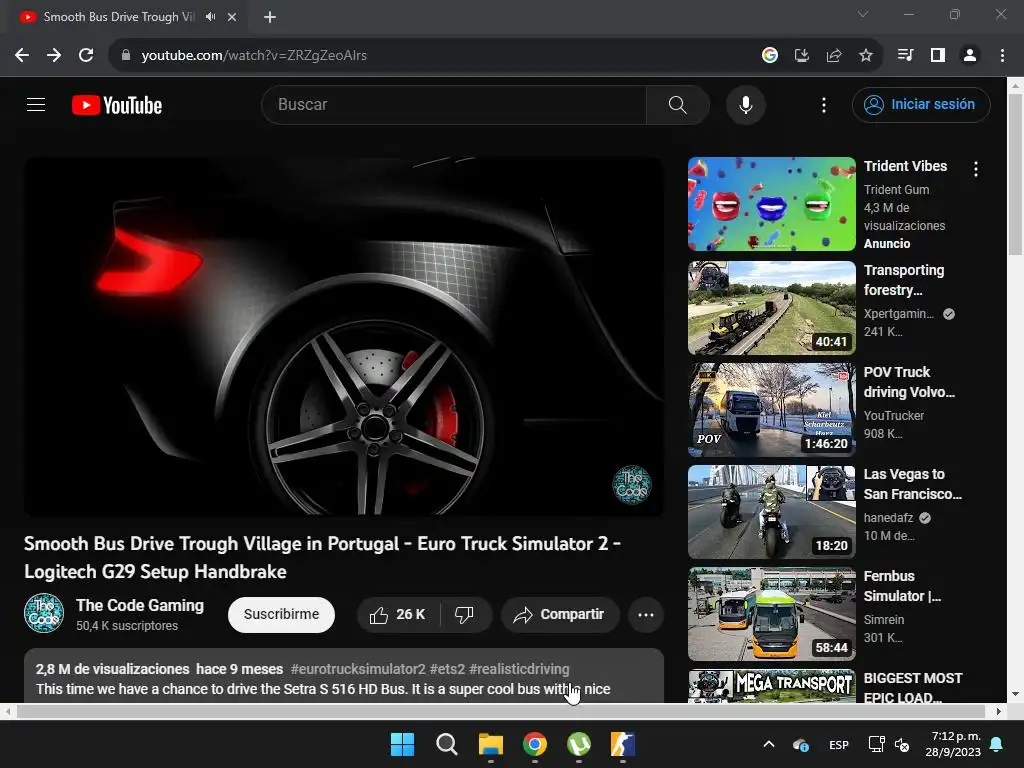Open Fernbus Simulator video title
Viewport: 1024px width, 768px height.
coord(902,586)
